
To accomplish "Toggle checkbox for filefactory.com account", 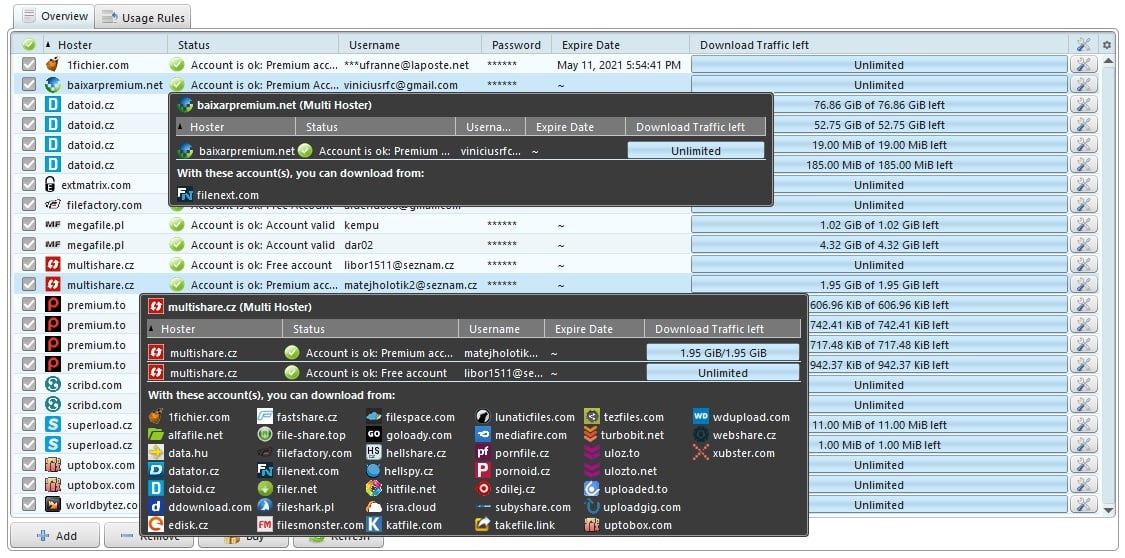I will click(29, 204).
